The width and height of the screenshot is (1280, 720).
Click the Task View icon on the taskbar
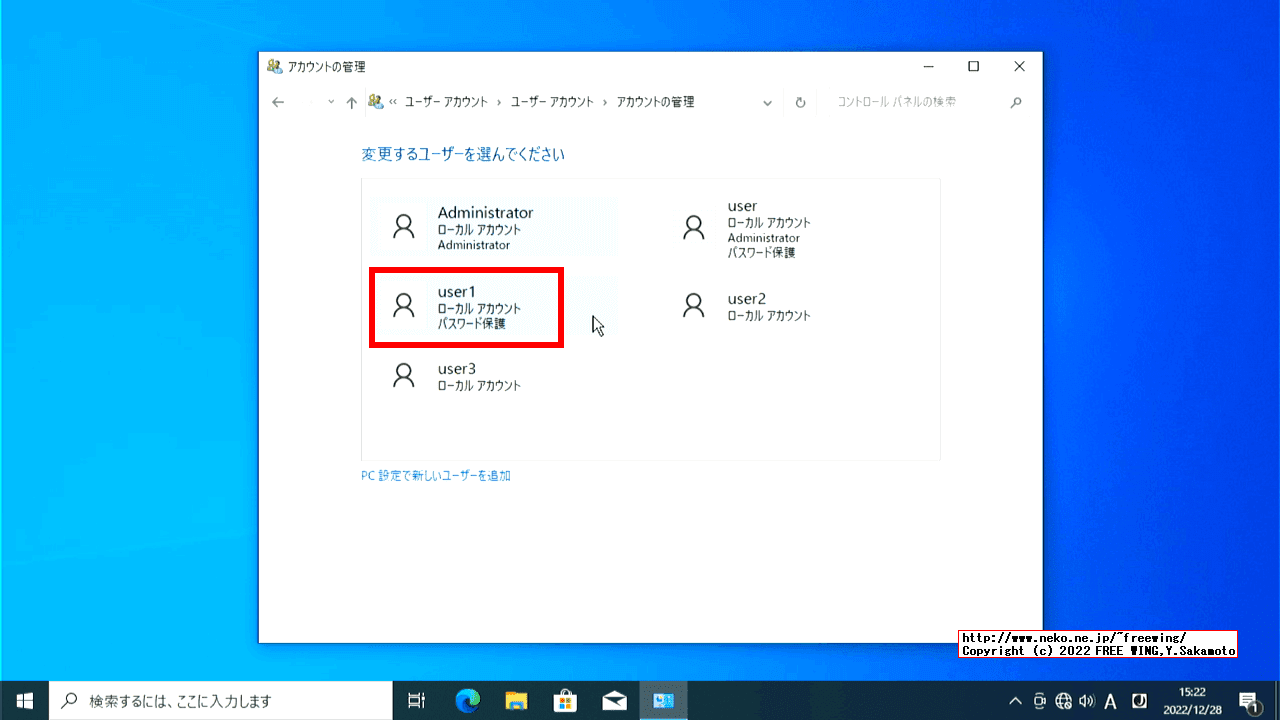point(416,700)
